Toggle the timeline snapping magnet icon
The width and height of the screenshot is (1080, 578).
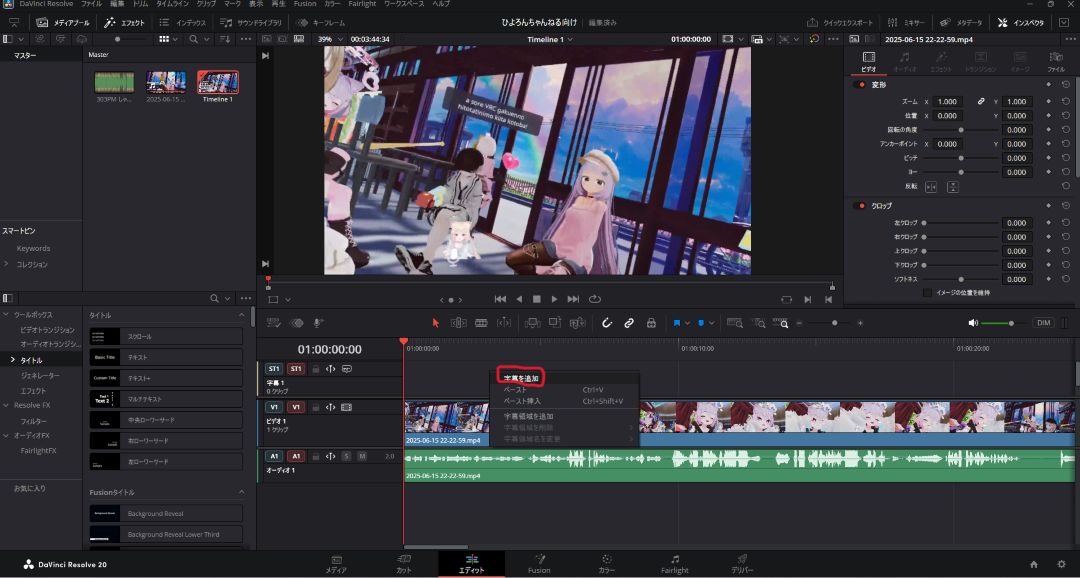tap(606, 323)
